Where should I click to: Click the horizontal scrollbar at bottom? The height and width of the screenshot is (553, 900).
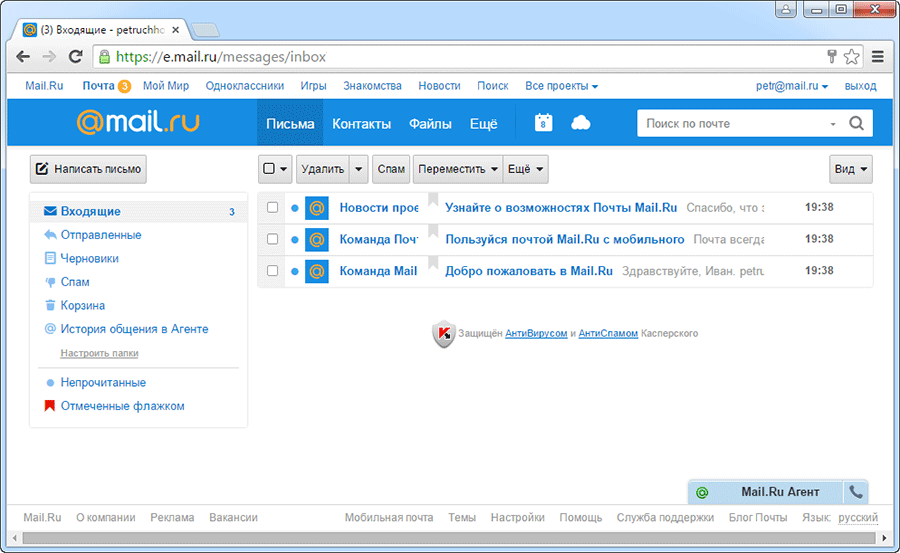point(449,538)
